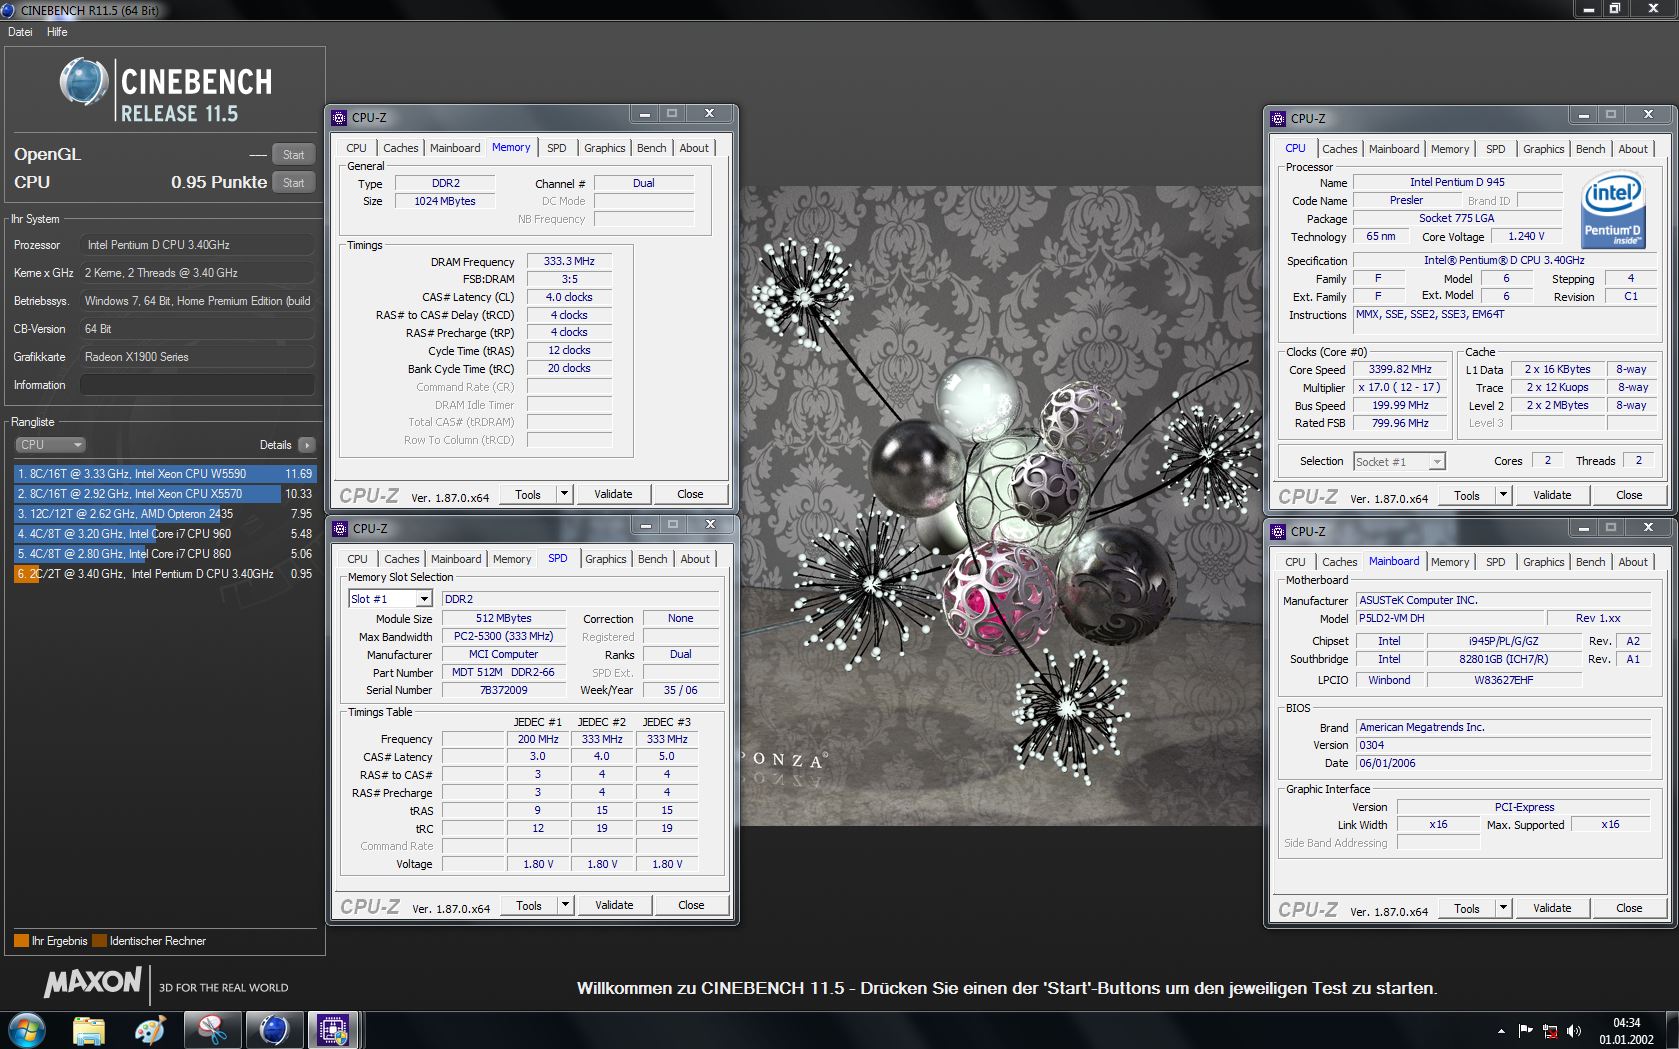Viewport: 1679px width, 1049px height.
Task: Start the CPU benchmark
Action: point(293,183)
